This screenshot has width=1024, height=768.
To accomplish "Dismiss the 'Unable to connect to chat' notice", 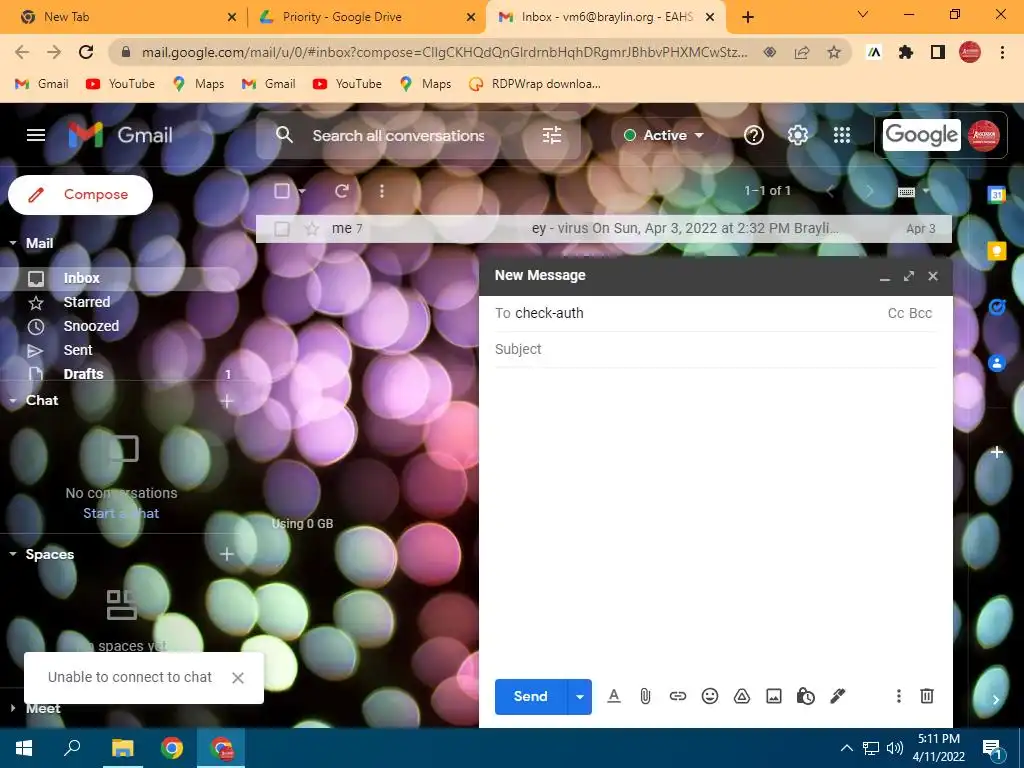I will coord(238,678).
